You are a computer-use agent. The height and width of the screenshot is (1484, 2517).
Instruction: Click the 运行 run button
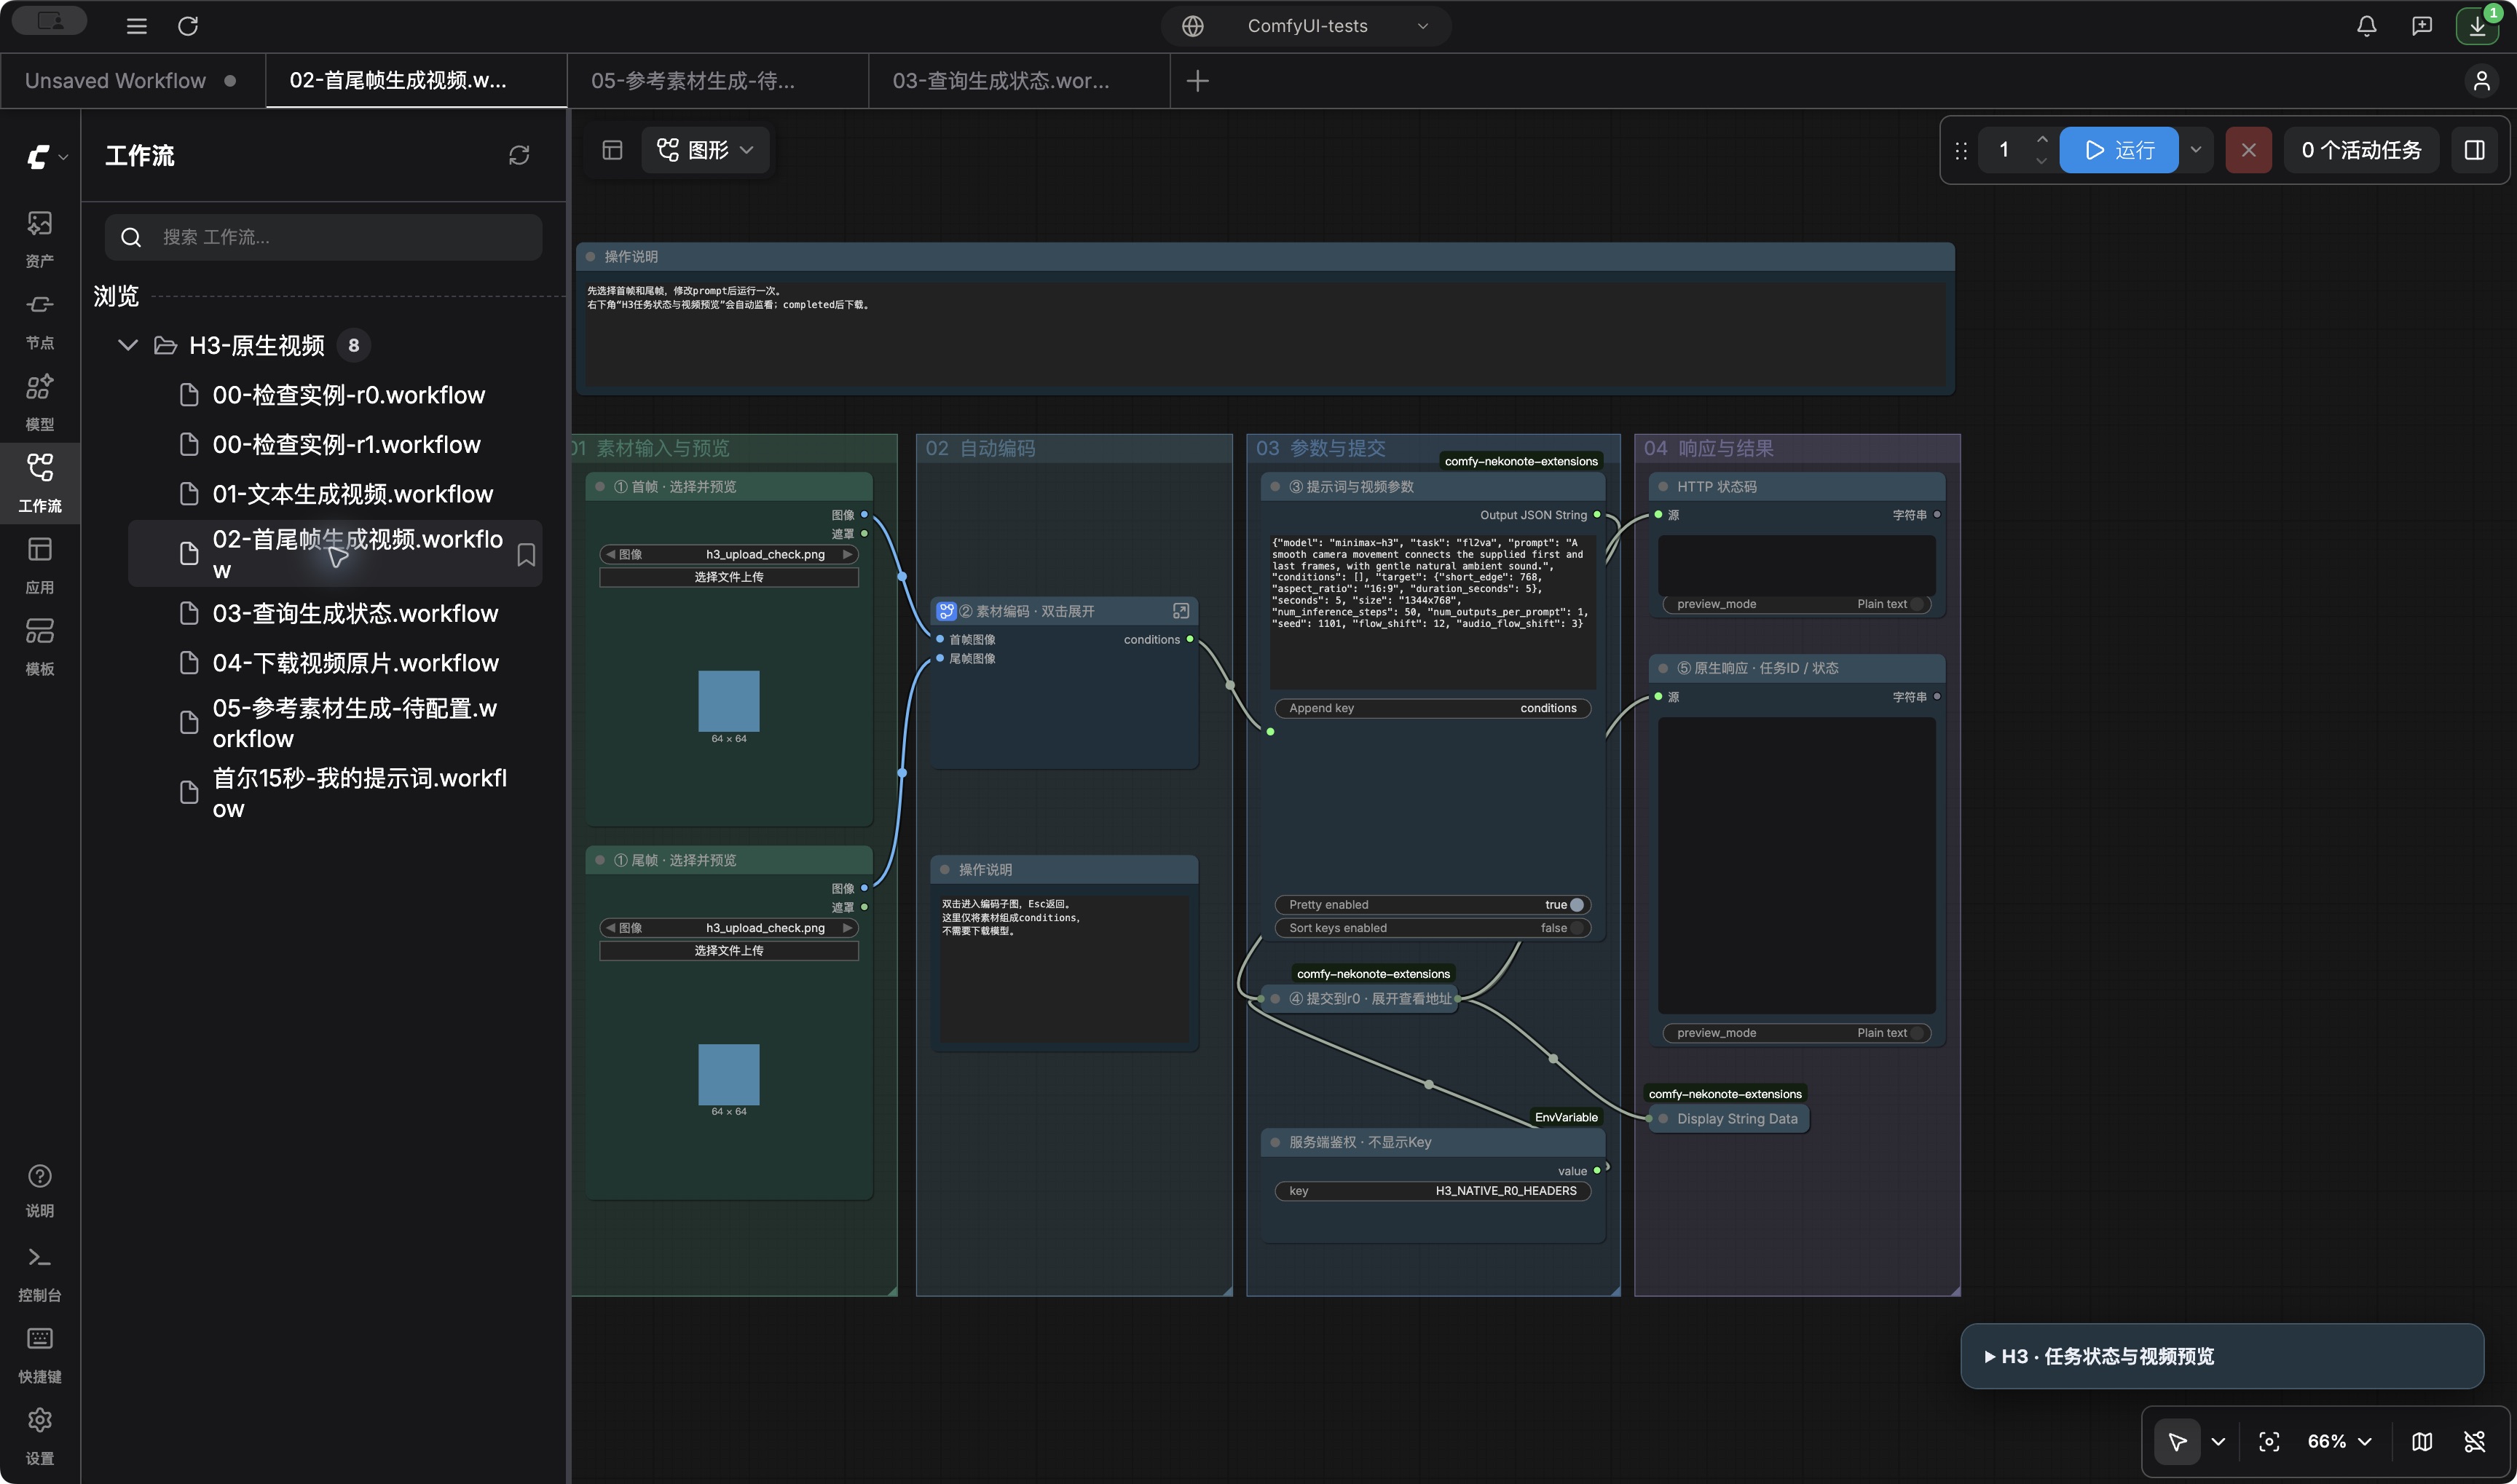pyautogui.click(x=2118, y=150)
